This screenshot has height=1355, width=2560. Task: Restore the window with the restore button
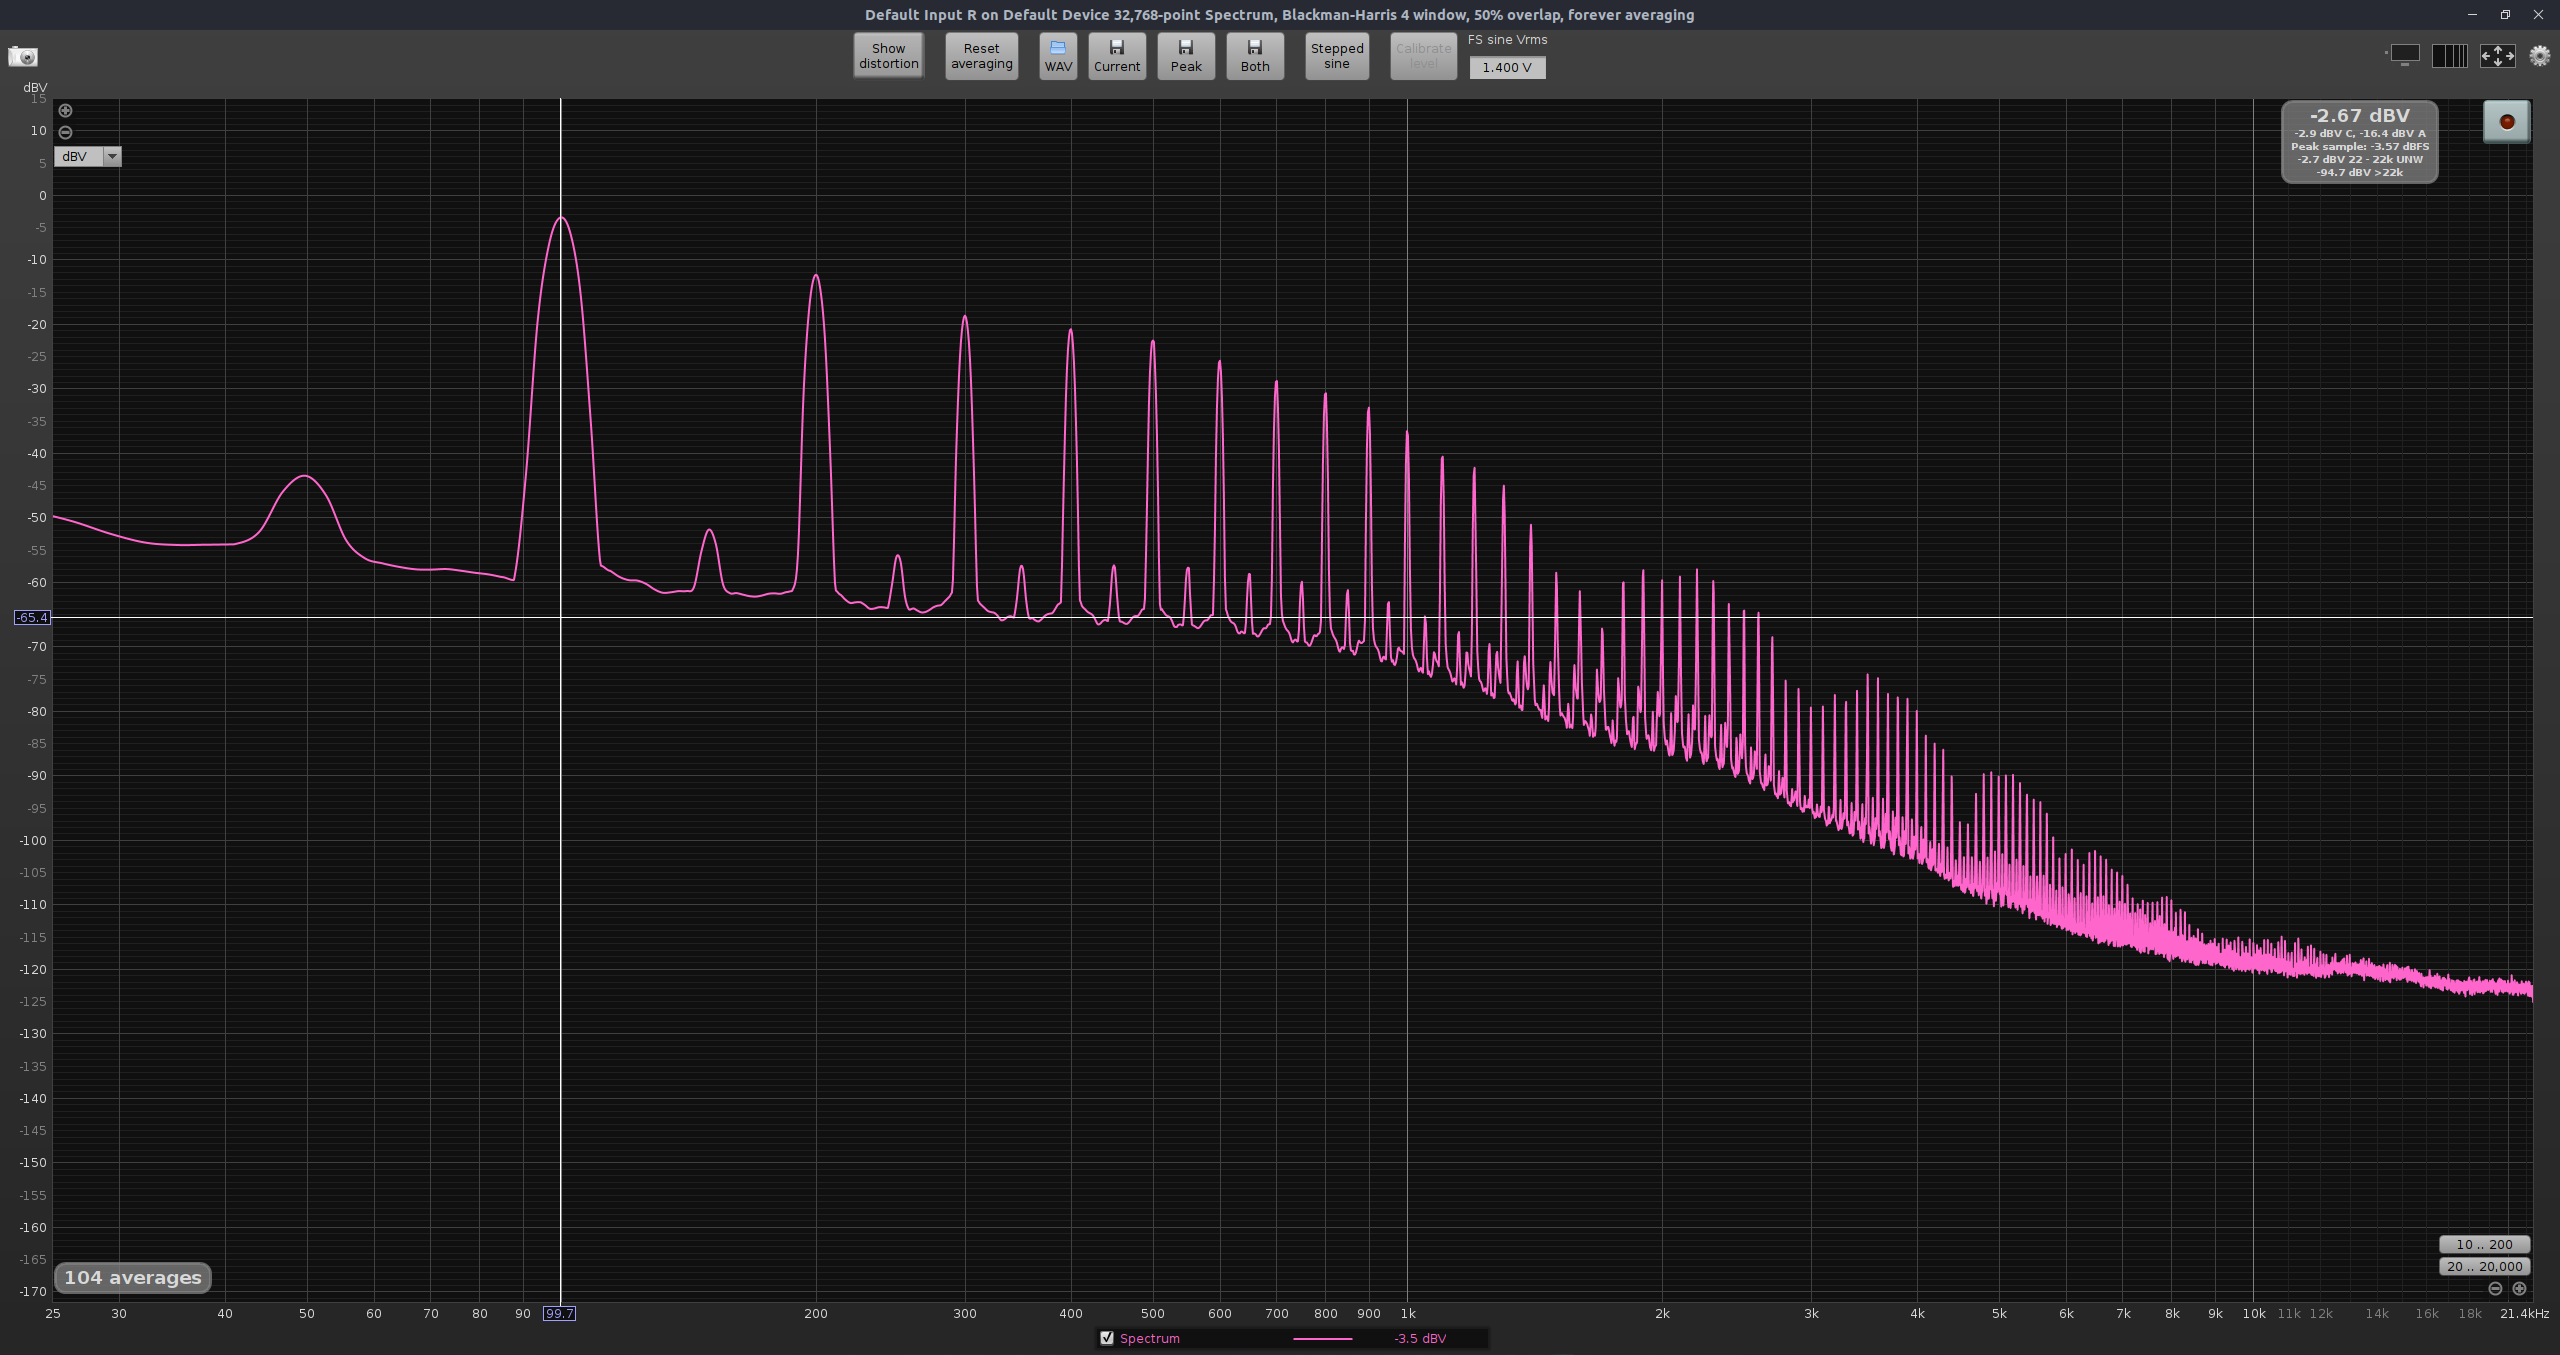(2505, 15)
